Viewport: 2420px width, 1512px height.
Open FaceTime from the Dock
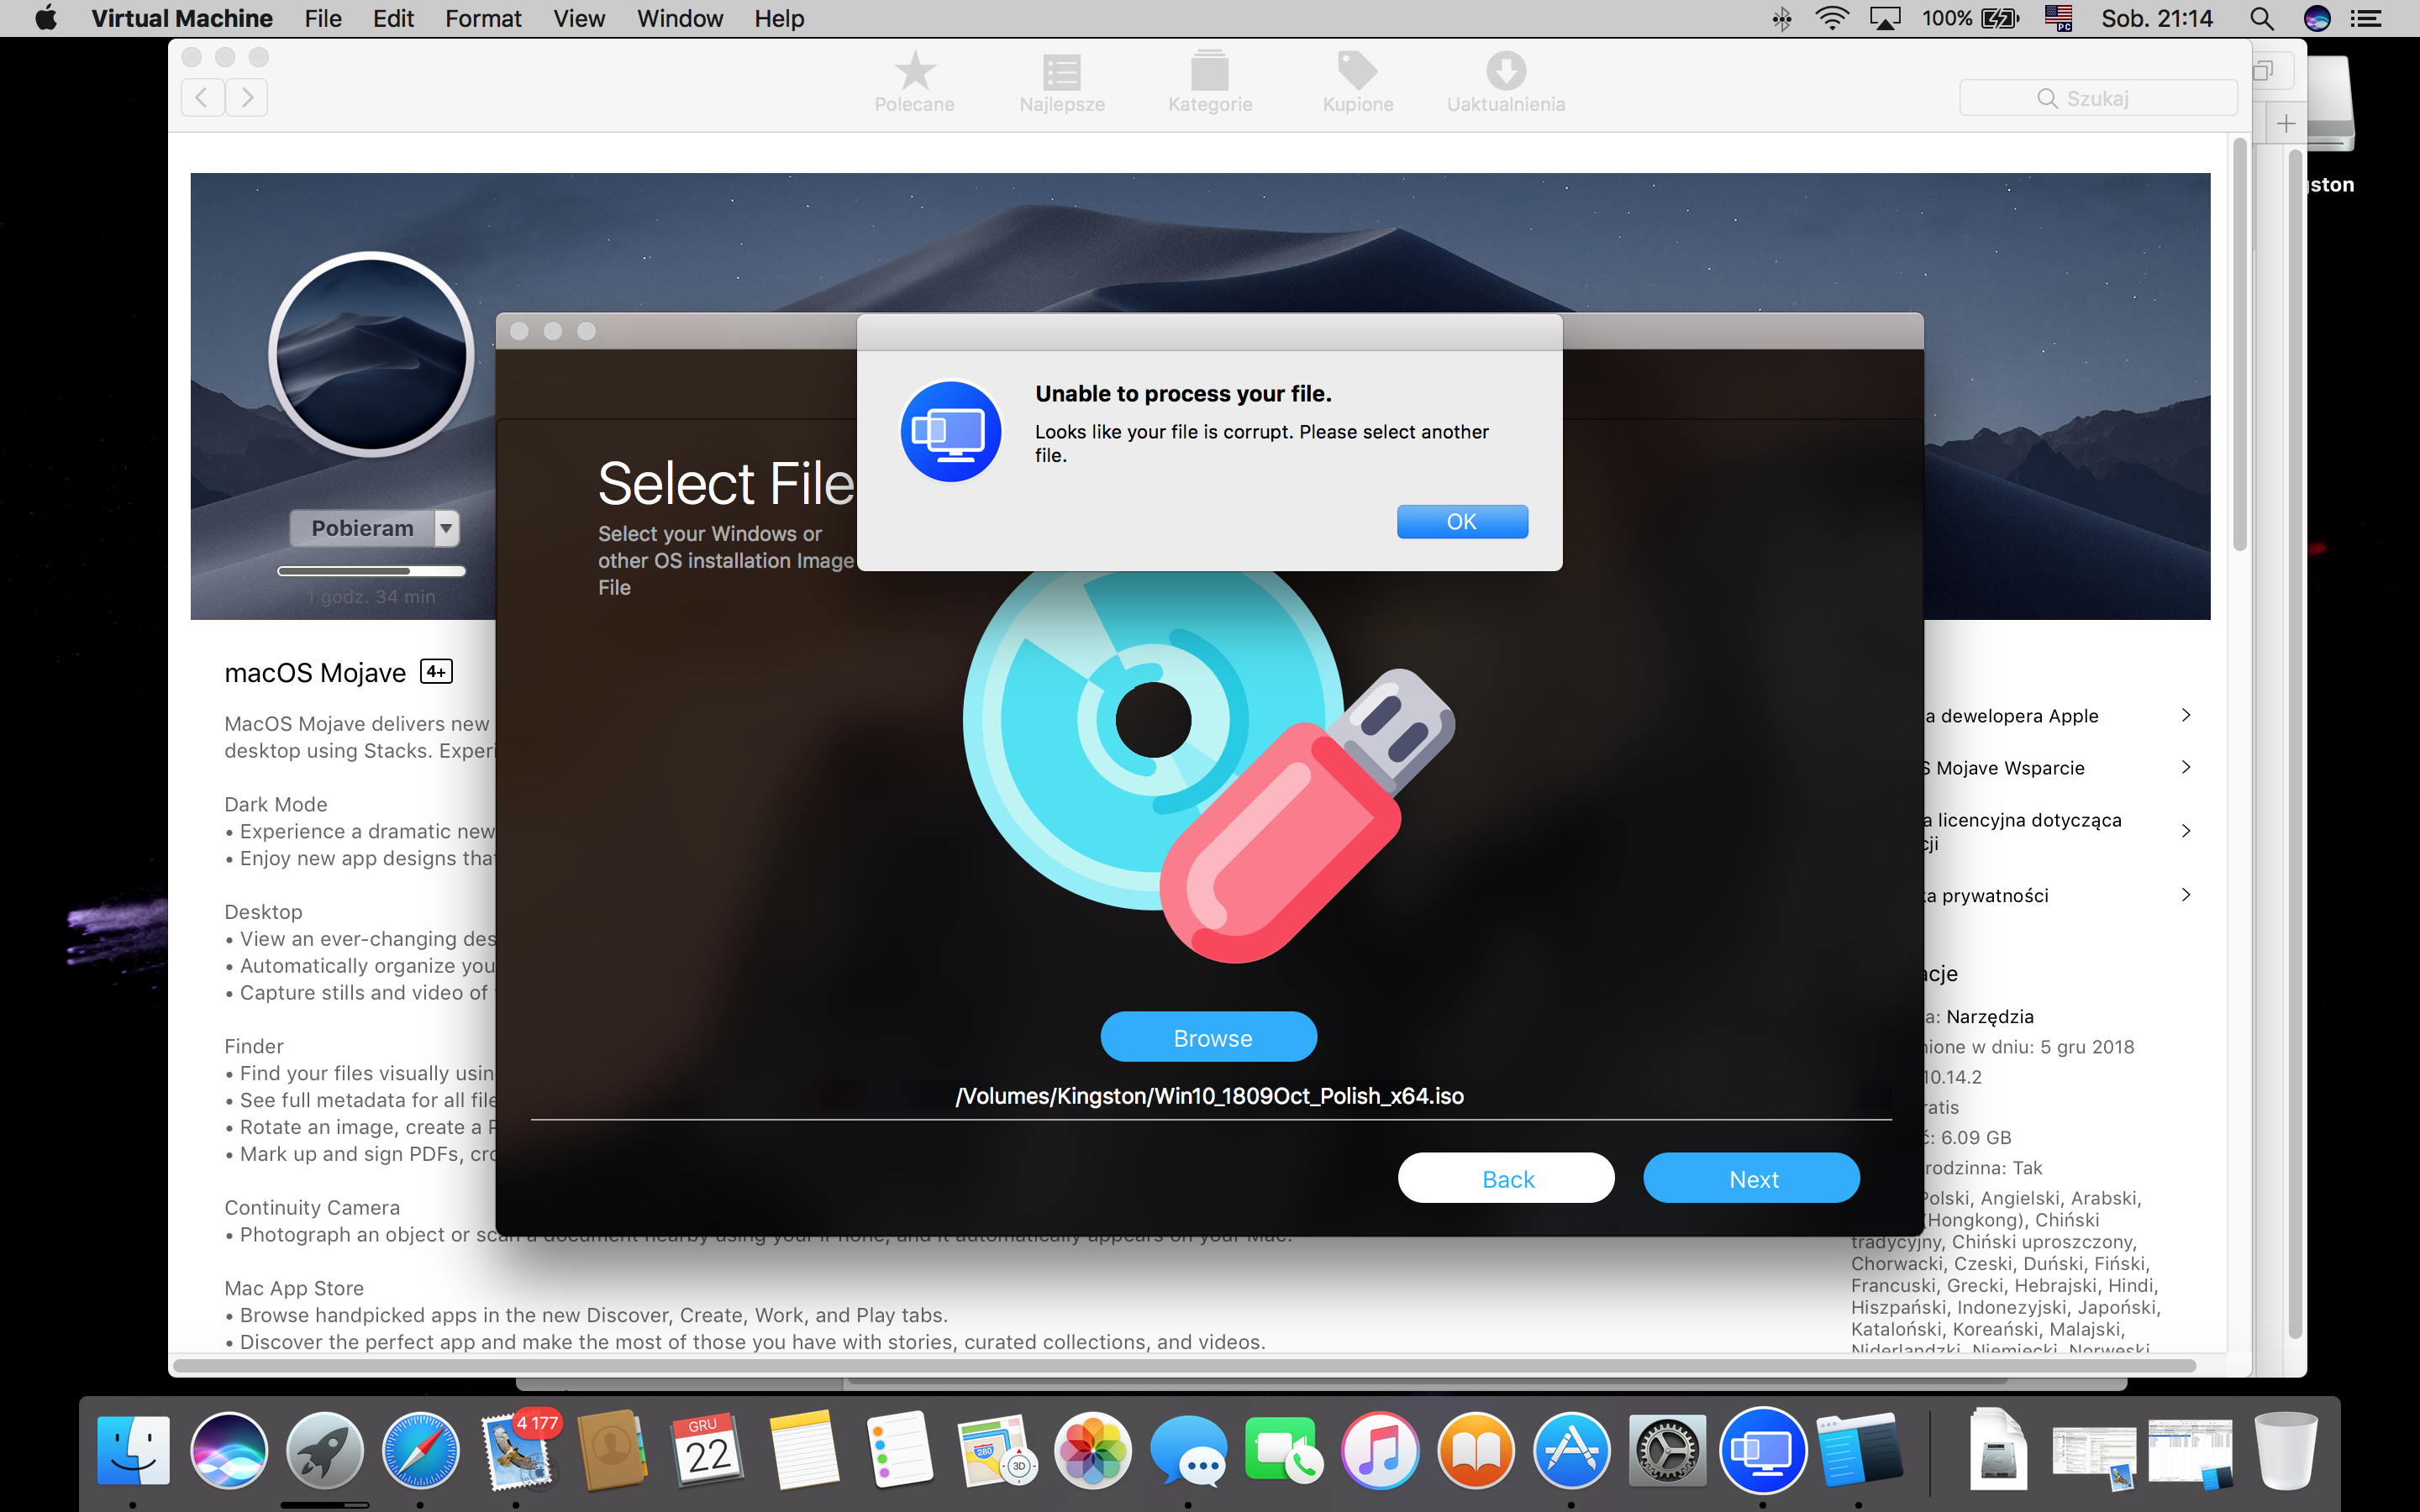(x=1284, y=1449)
